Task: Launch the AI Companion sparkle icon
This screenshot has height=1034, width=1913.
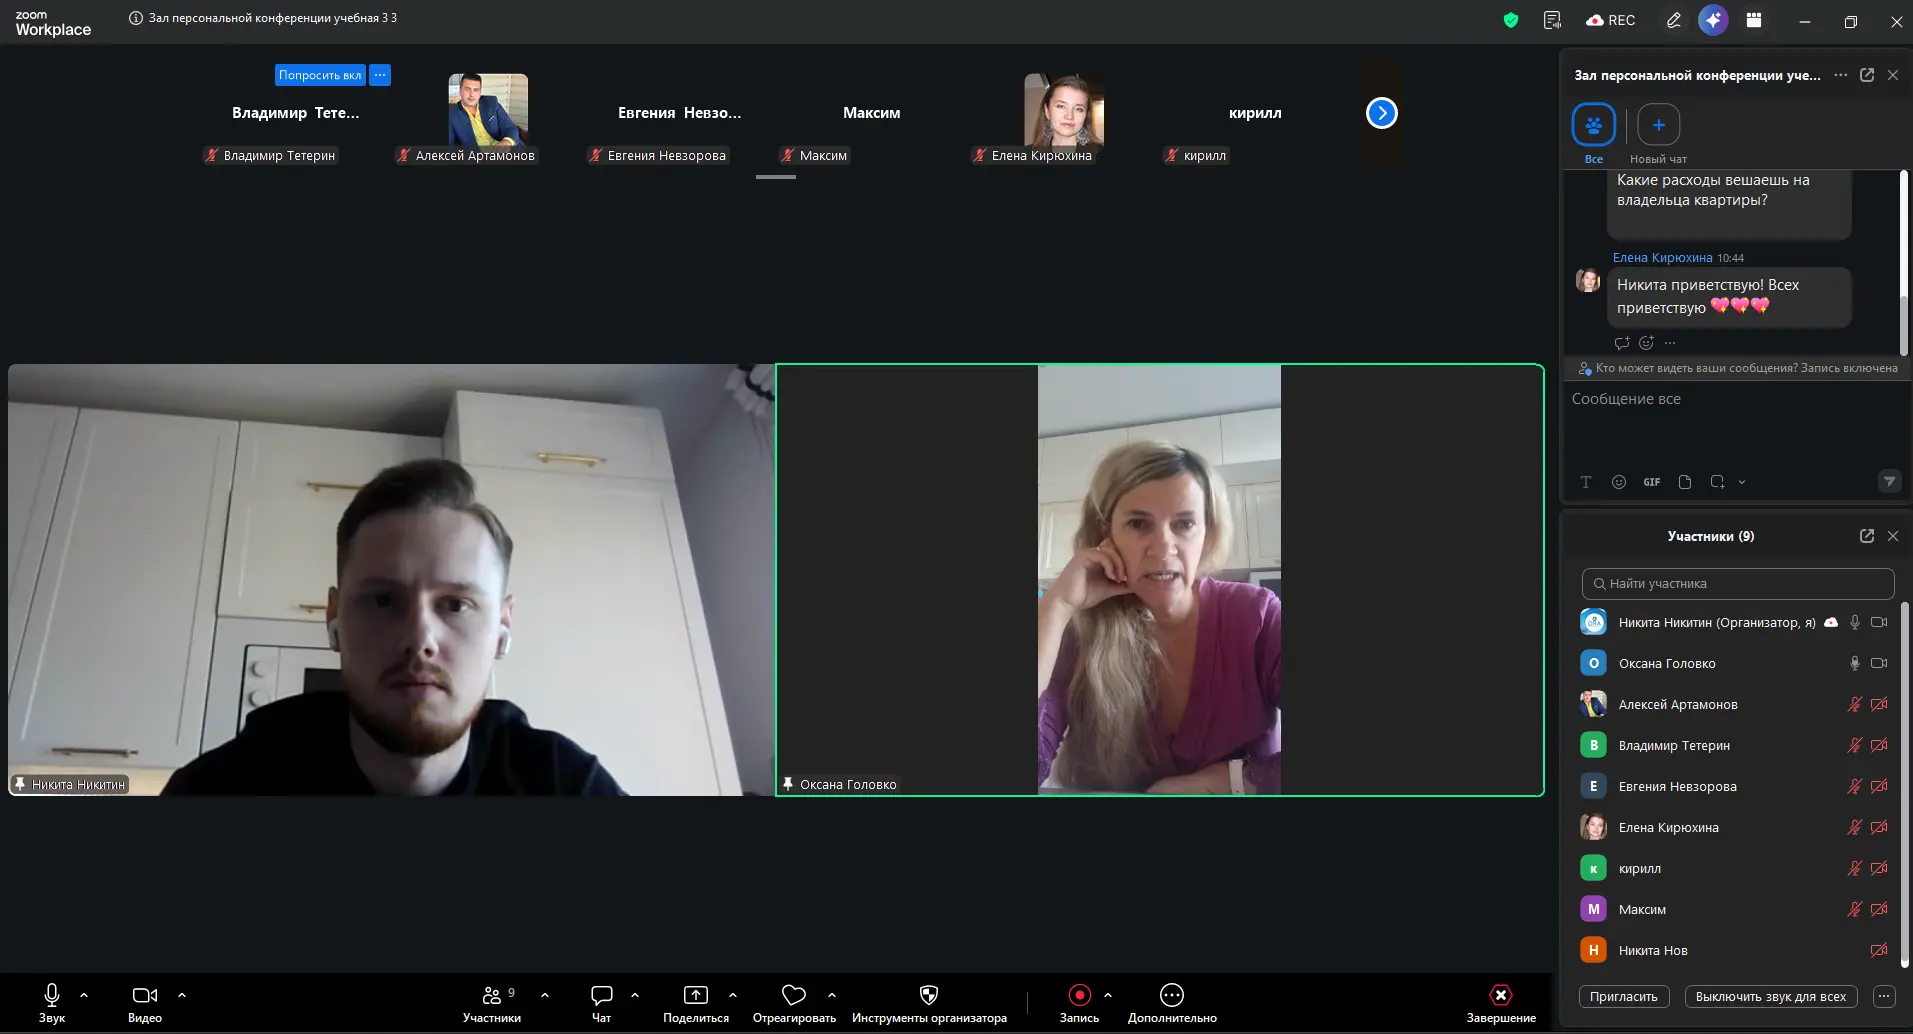Action: pos(1713,20)
